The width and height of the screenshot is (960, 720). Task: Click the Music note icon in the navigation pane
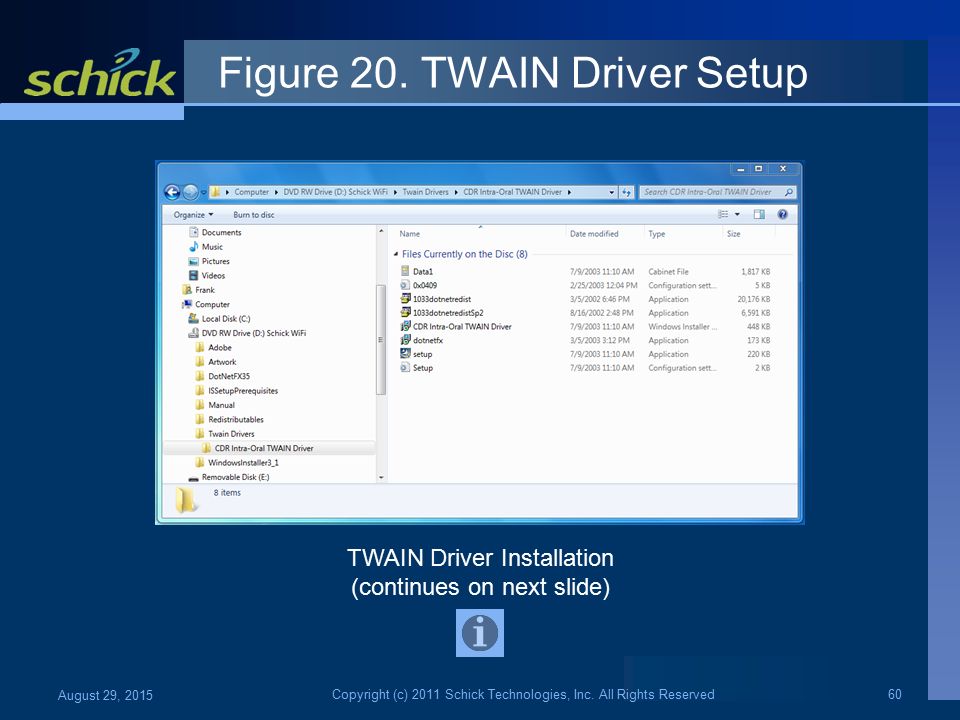click(193, 247)
